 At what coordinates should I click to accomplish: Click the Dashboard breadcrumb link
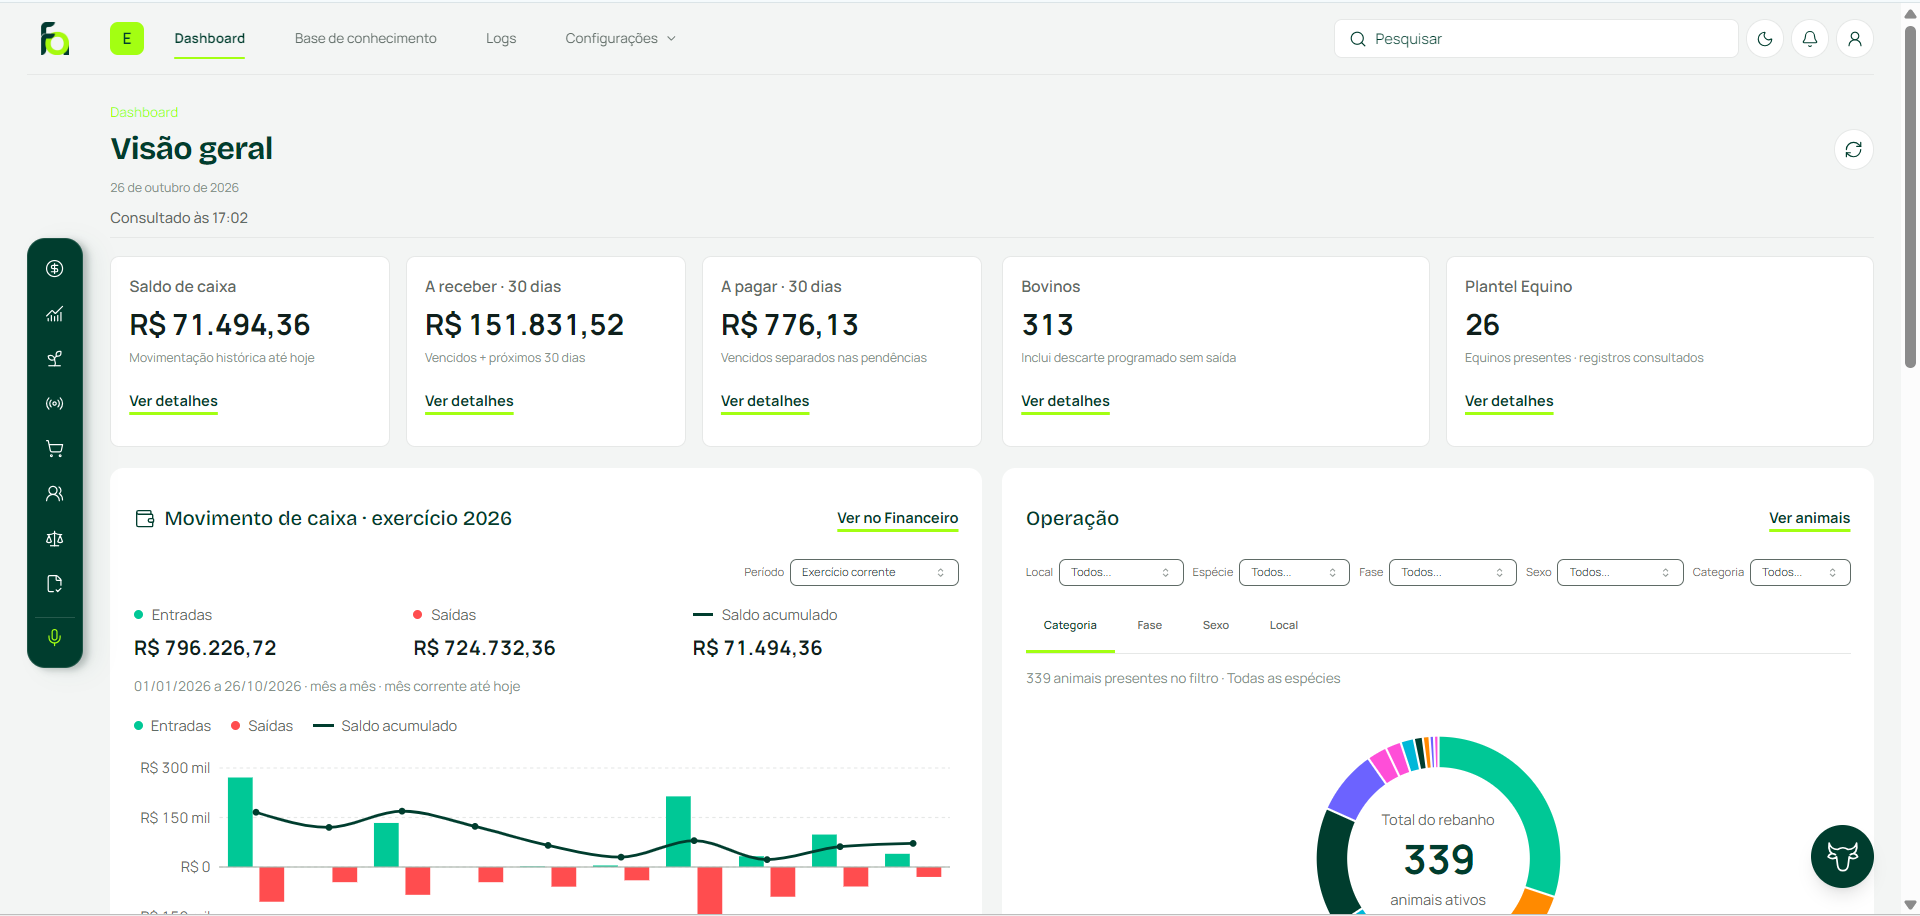144,113
